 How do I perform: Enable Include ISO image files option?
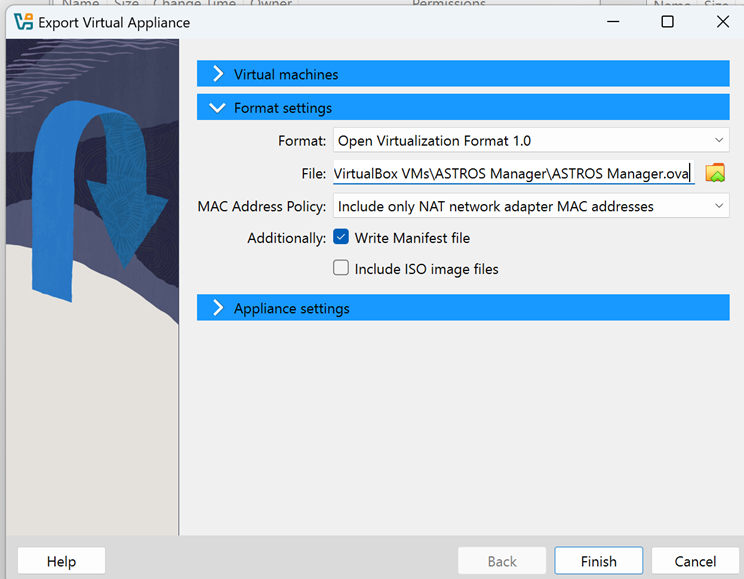pyautogui.click(x=341, y=269)
